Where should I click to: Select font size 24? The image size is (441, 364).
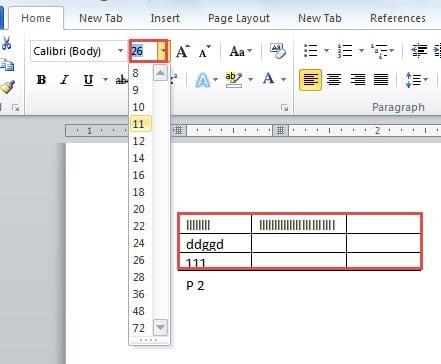(141, 243)
